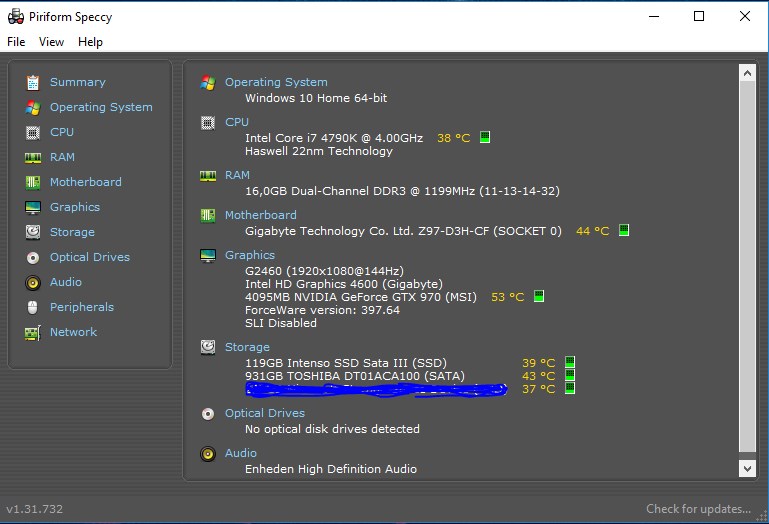The width and height of the screenshot is (769, 524).
Task: Click the monitor icon beside the Graphics heading
Action: tap(208, 256)
